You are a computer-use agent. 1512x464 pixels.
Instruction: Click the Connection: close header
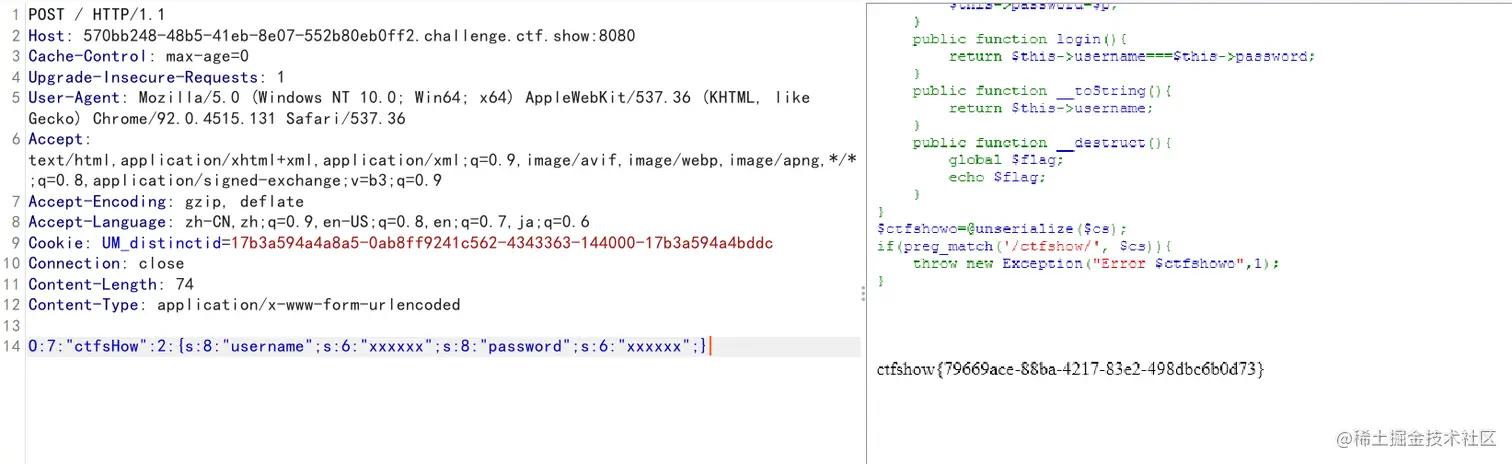pyautogui.click(x=106, y=263)
